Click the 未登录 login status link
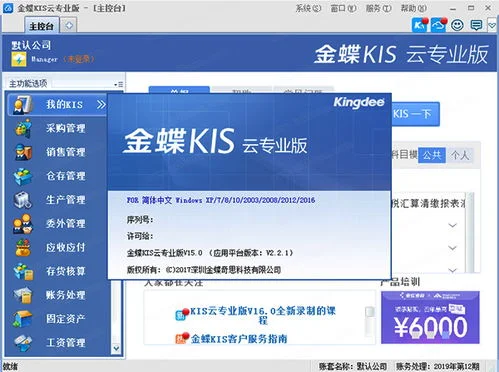 (79, 59)
